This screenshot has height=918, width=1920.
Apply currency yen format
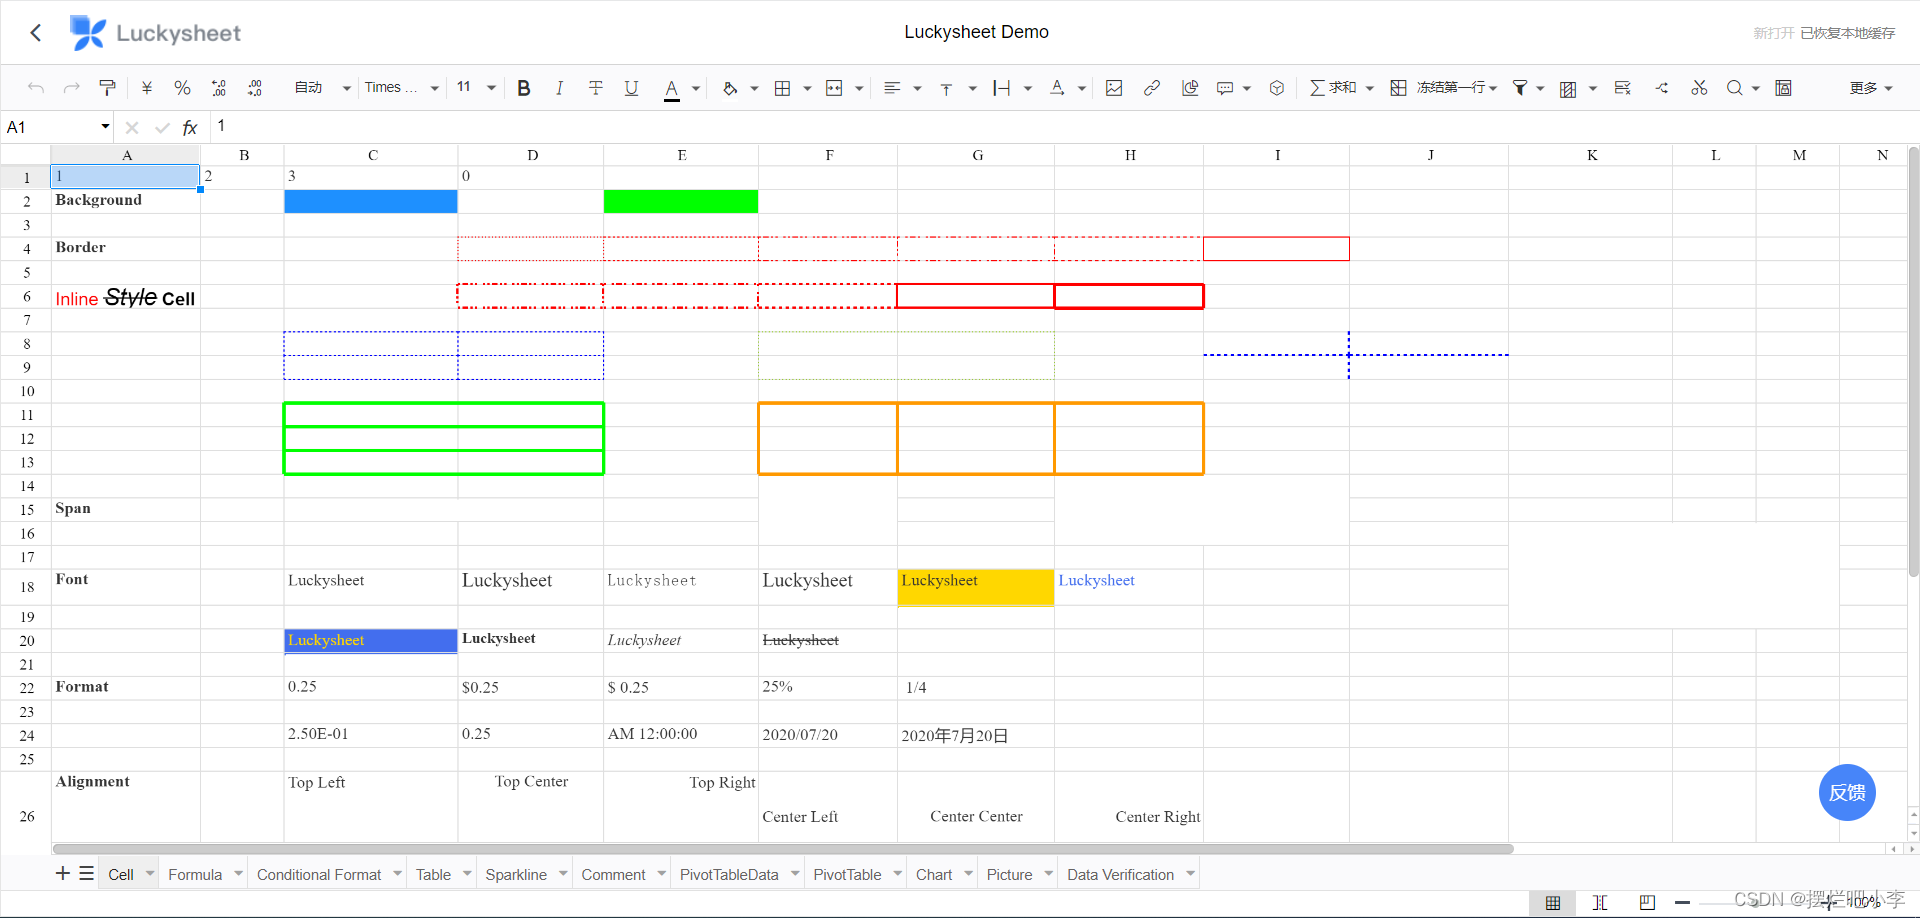point(147,88)
